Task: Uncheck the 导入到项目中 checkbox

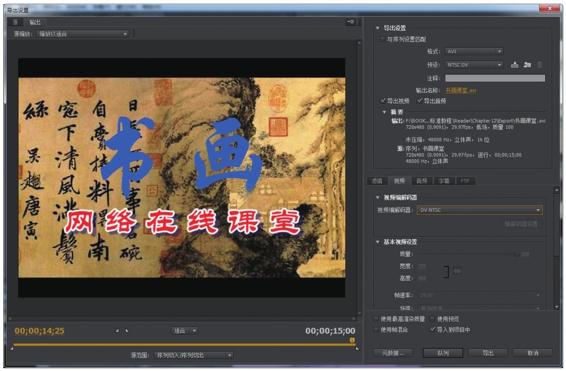Action: (x=432, y=329)
